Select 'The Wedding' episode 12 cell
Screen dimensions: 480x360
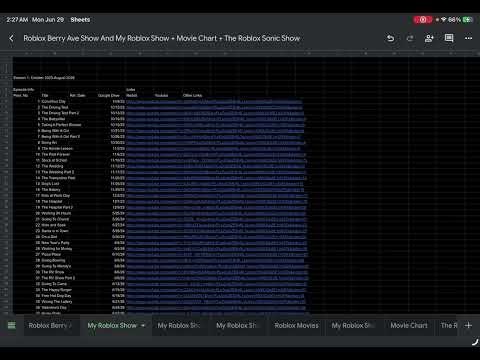(x=52, y=166)
